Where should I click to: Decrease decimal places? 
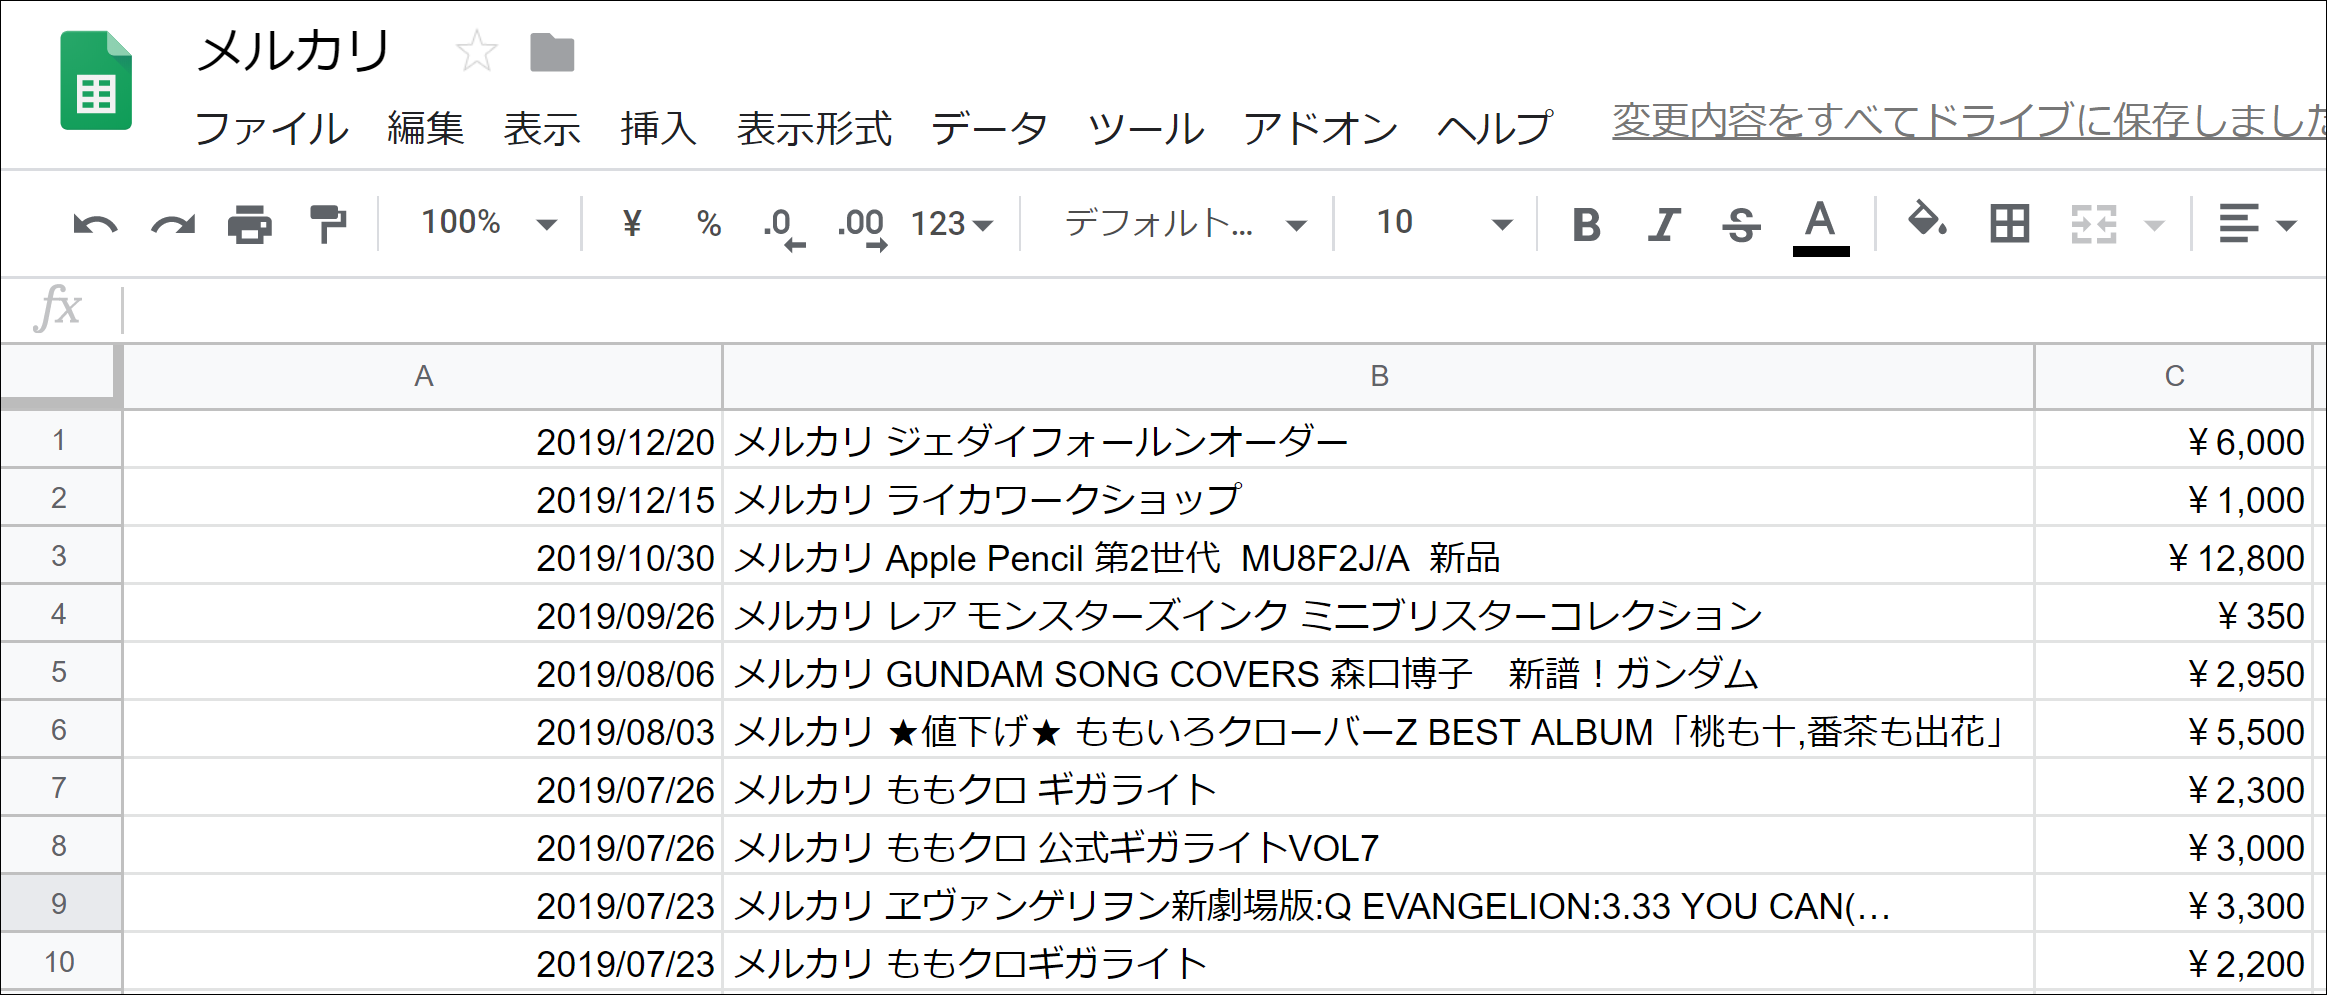783,227
